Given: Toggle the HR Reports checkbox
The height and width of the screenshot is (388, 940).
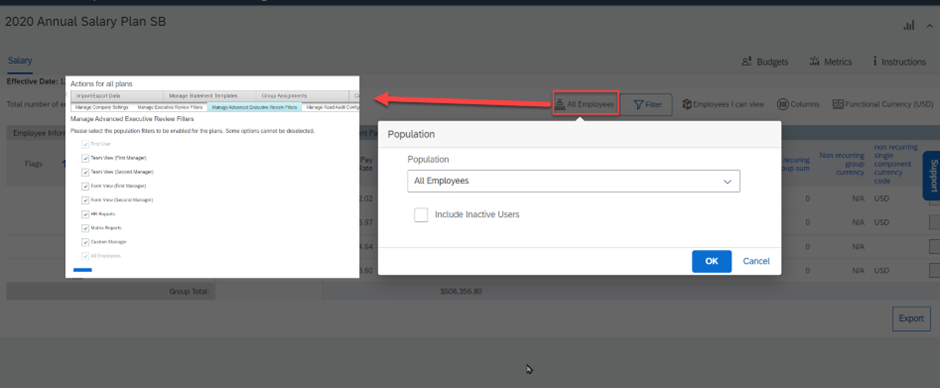Looking at the screenshot, I should (85, 214).
